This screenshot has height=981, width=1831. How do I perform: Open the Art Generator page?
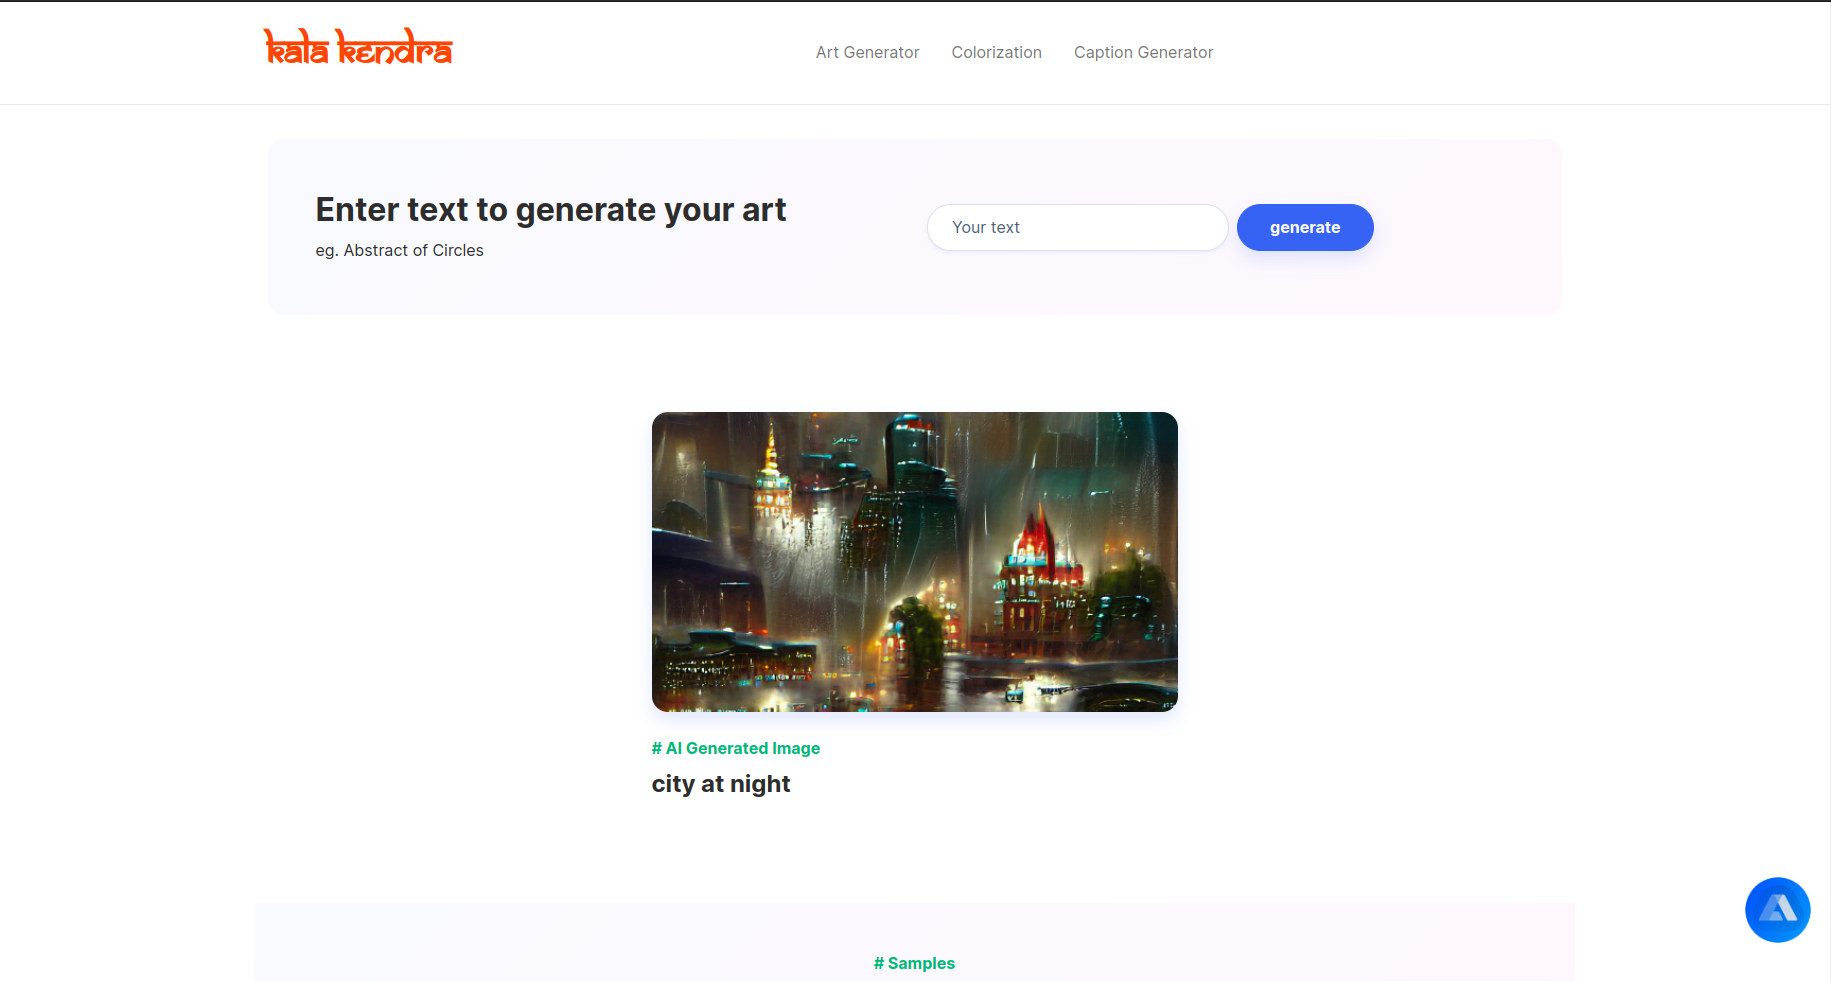tap(867, 52)
